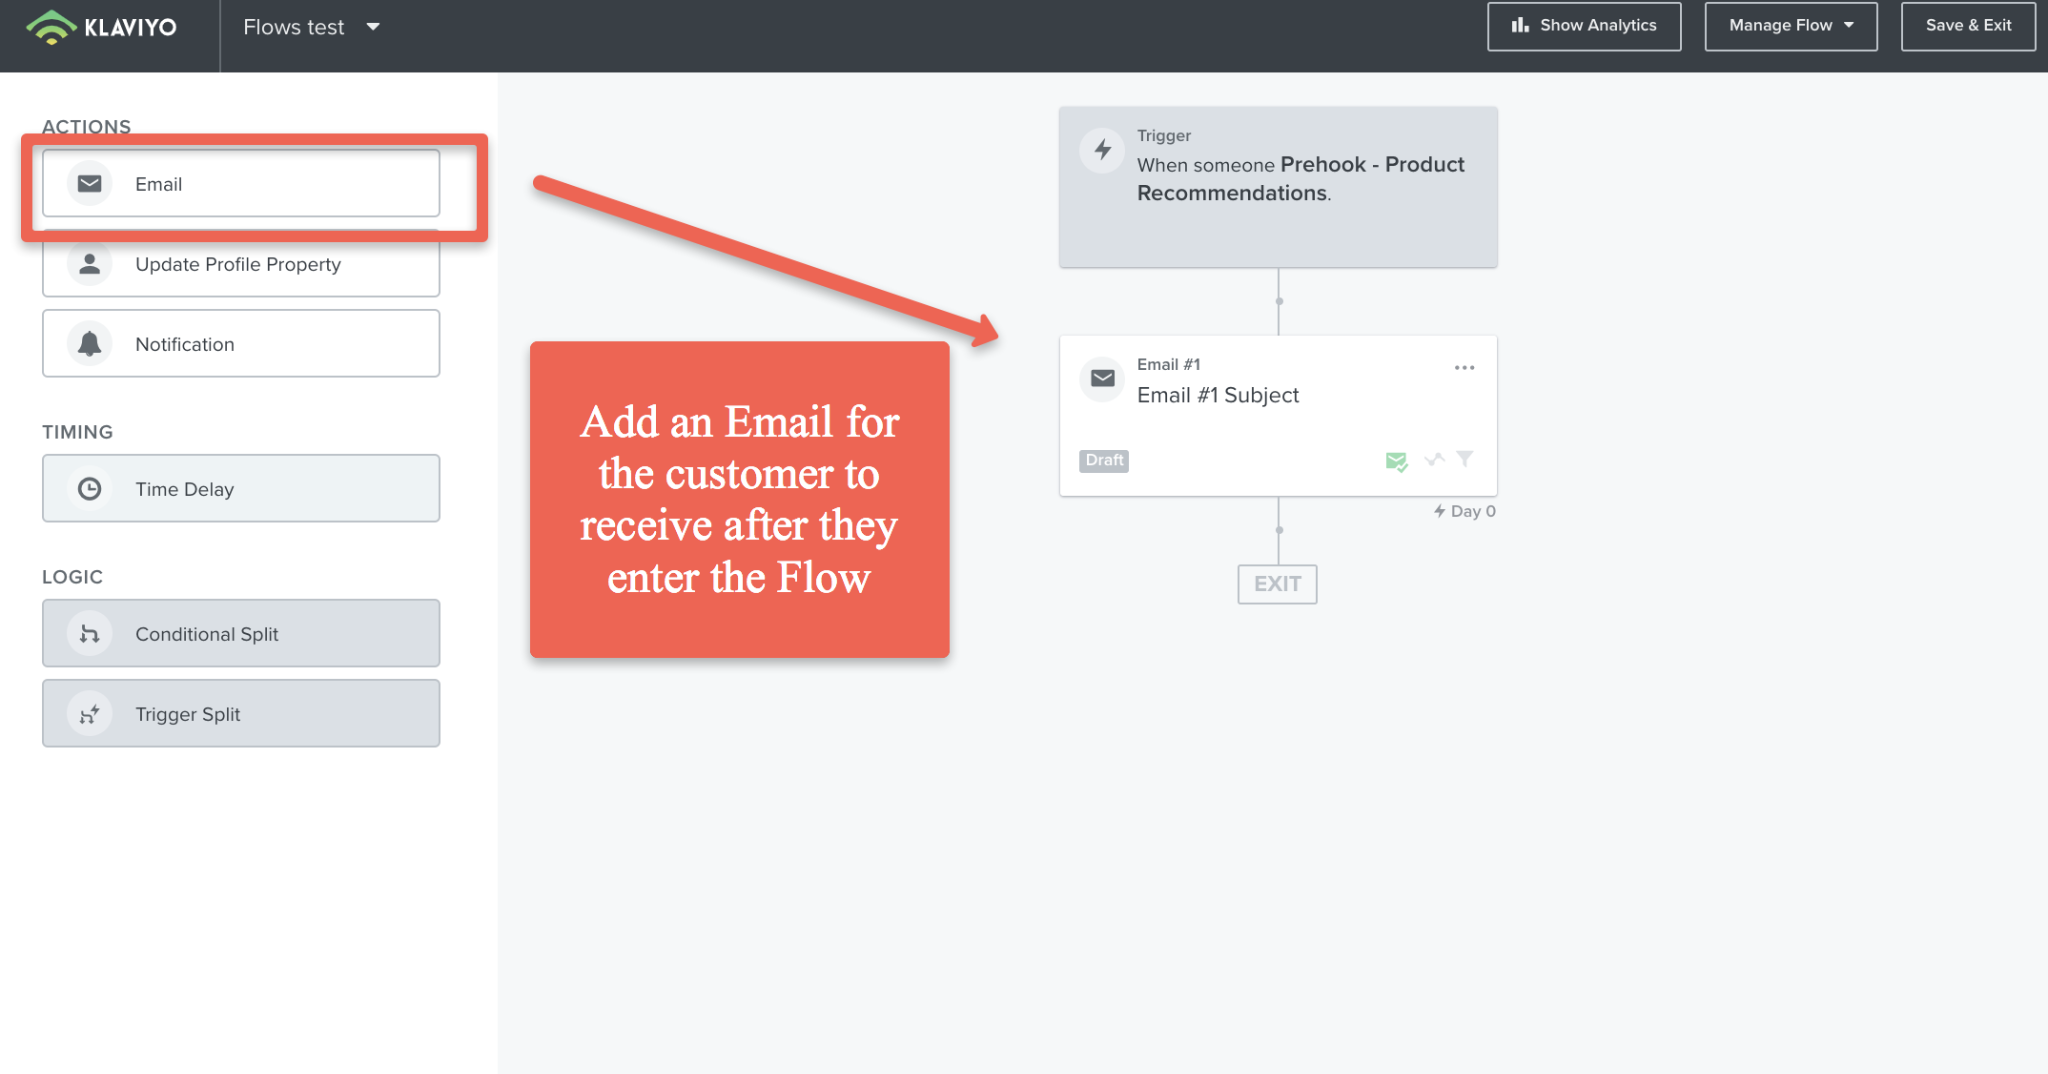Viewport: 2048px width, 1074px height.
Task: Expand the Flows test dropdown arrow
Action: pyautogui.click(x=373, y=27)
